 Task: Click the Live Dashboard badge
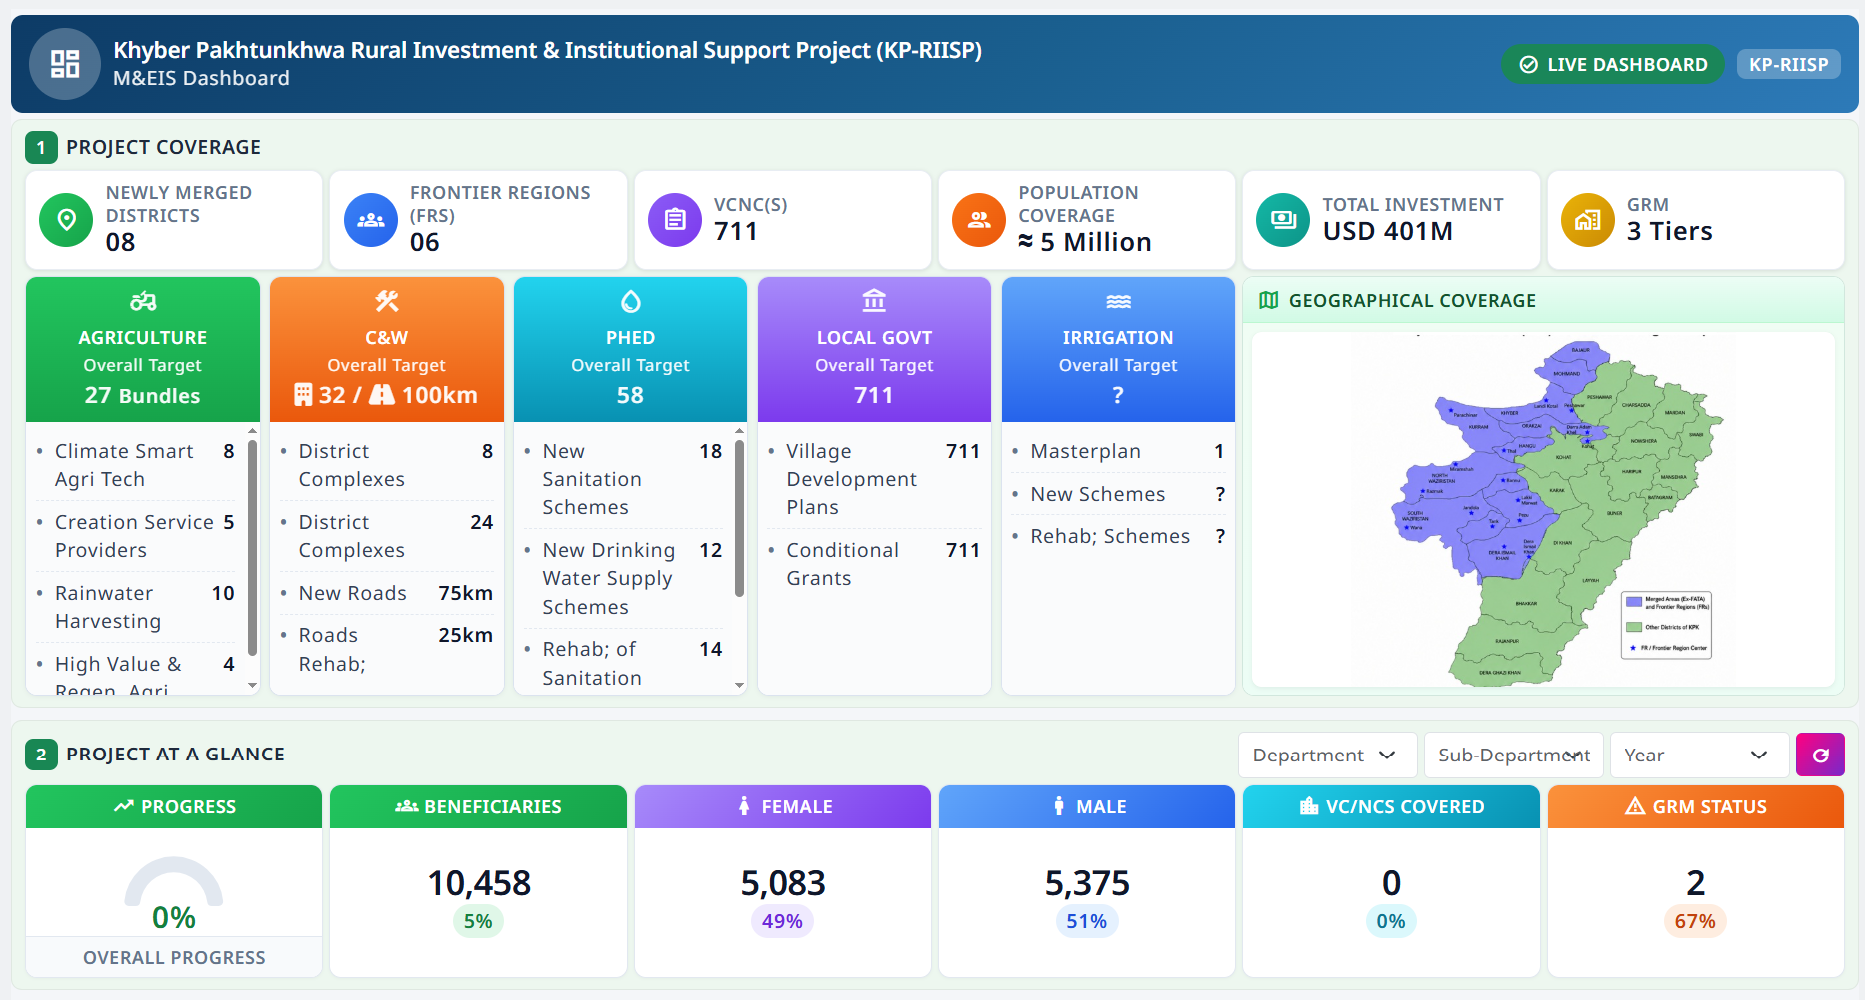pyautogui.click(x=1613, y=65)
